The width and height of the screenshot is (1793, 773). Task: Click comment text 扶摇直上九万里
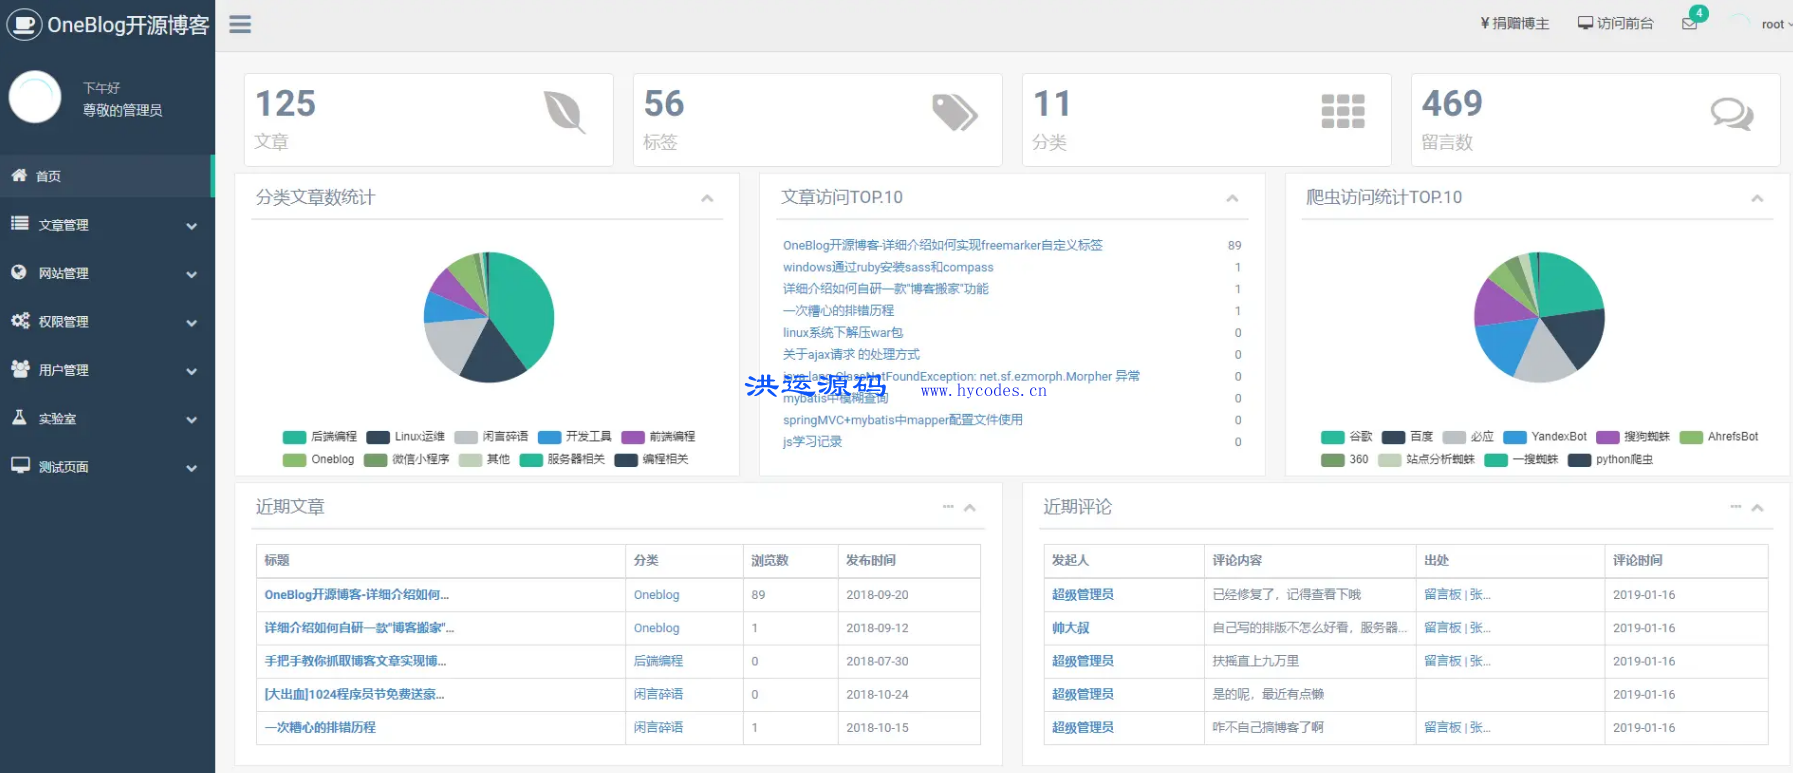coord(1255,661)
